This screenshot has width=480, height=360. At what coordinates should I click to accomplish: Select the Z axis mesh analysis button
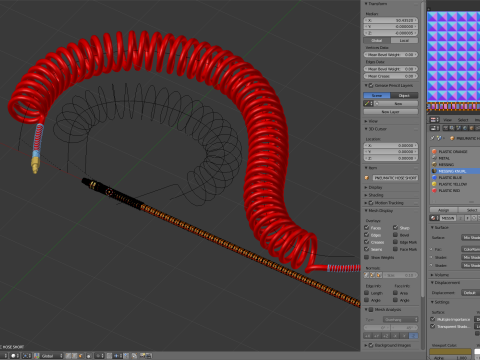point(414,336)
